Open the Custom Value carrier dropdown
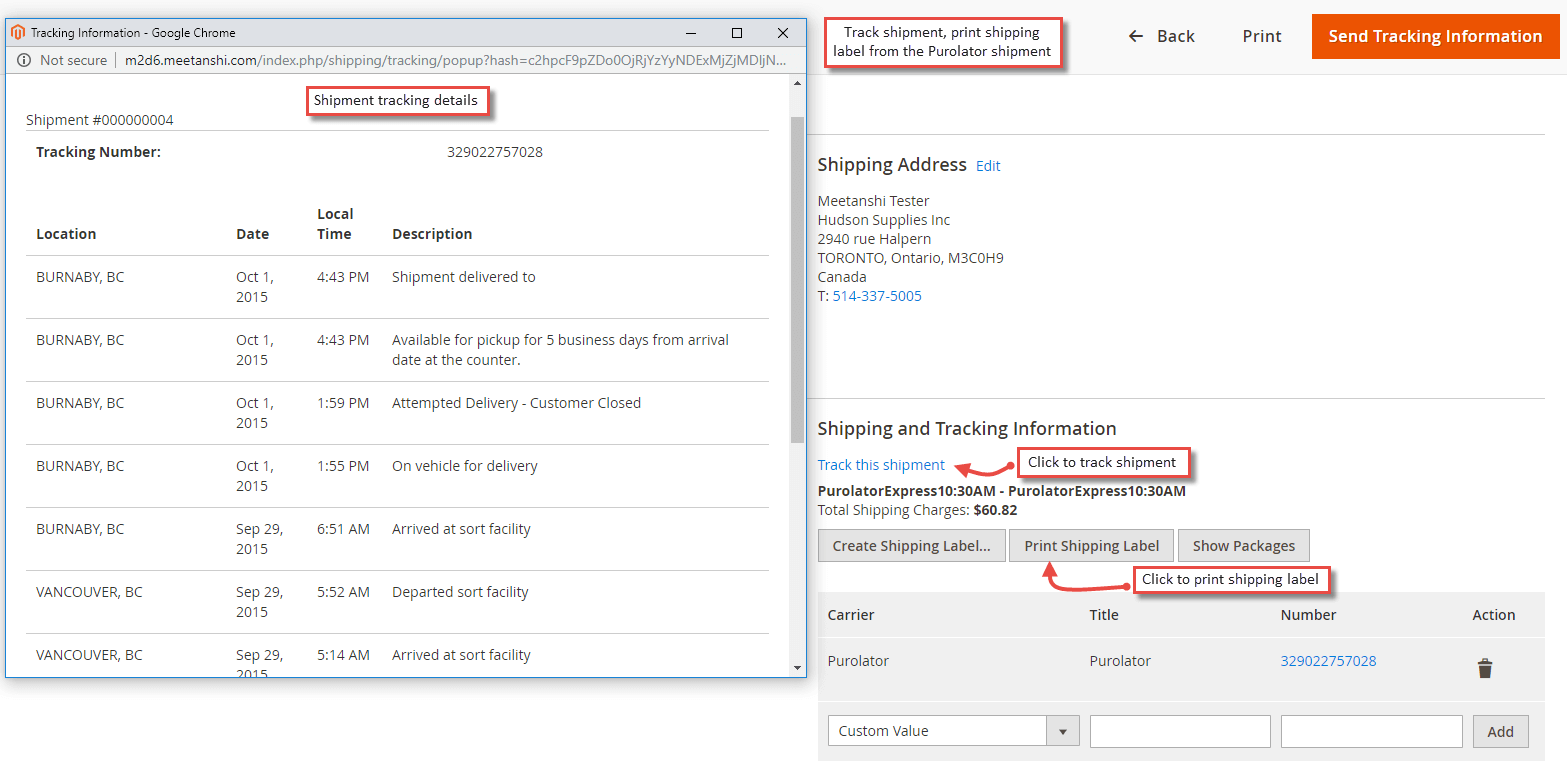The height and width of the screenshot is (765, 1567). click(x=954, y=731)
